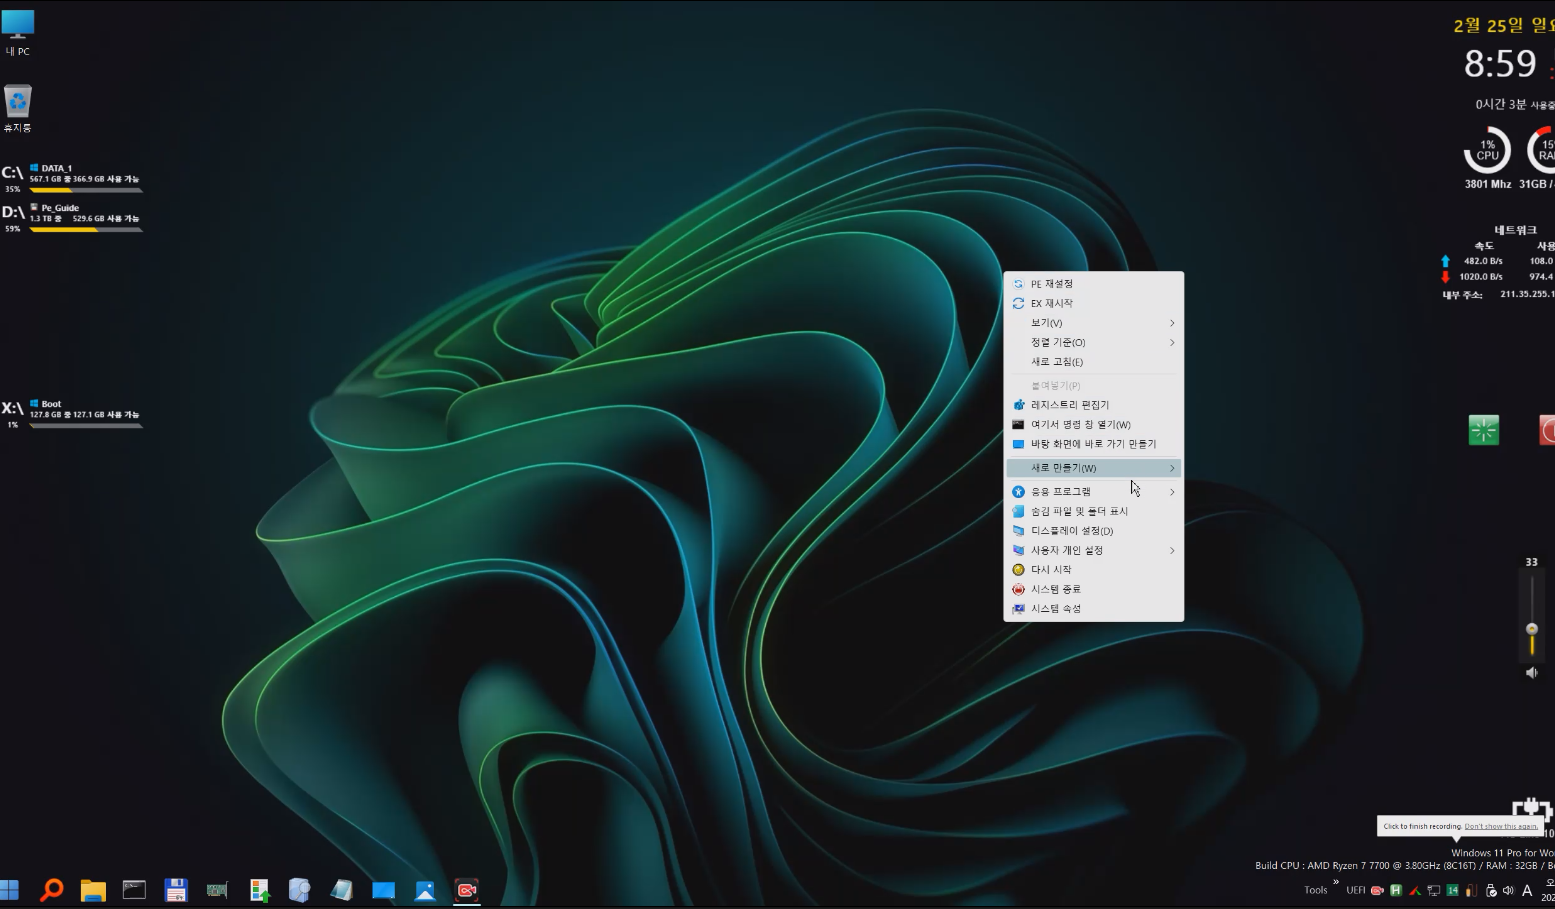Open the command prompt taskbar icon
Image resolution: width=1555 pixels, height=909 pixels.
coord(134,889)
